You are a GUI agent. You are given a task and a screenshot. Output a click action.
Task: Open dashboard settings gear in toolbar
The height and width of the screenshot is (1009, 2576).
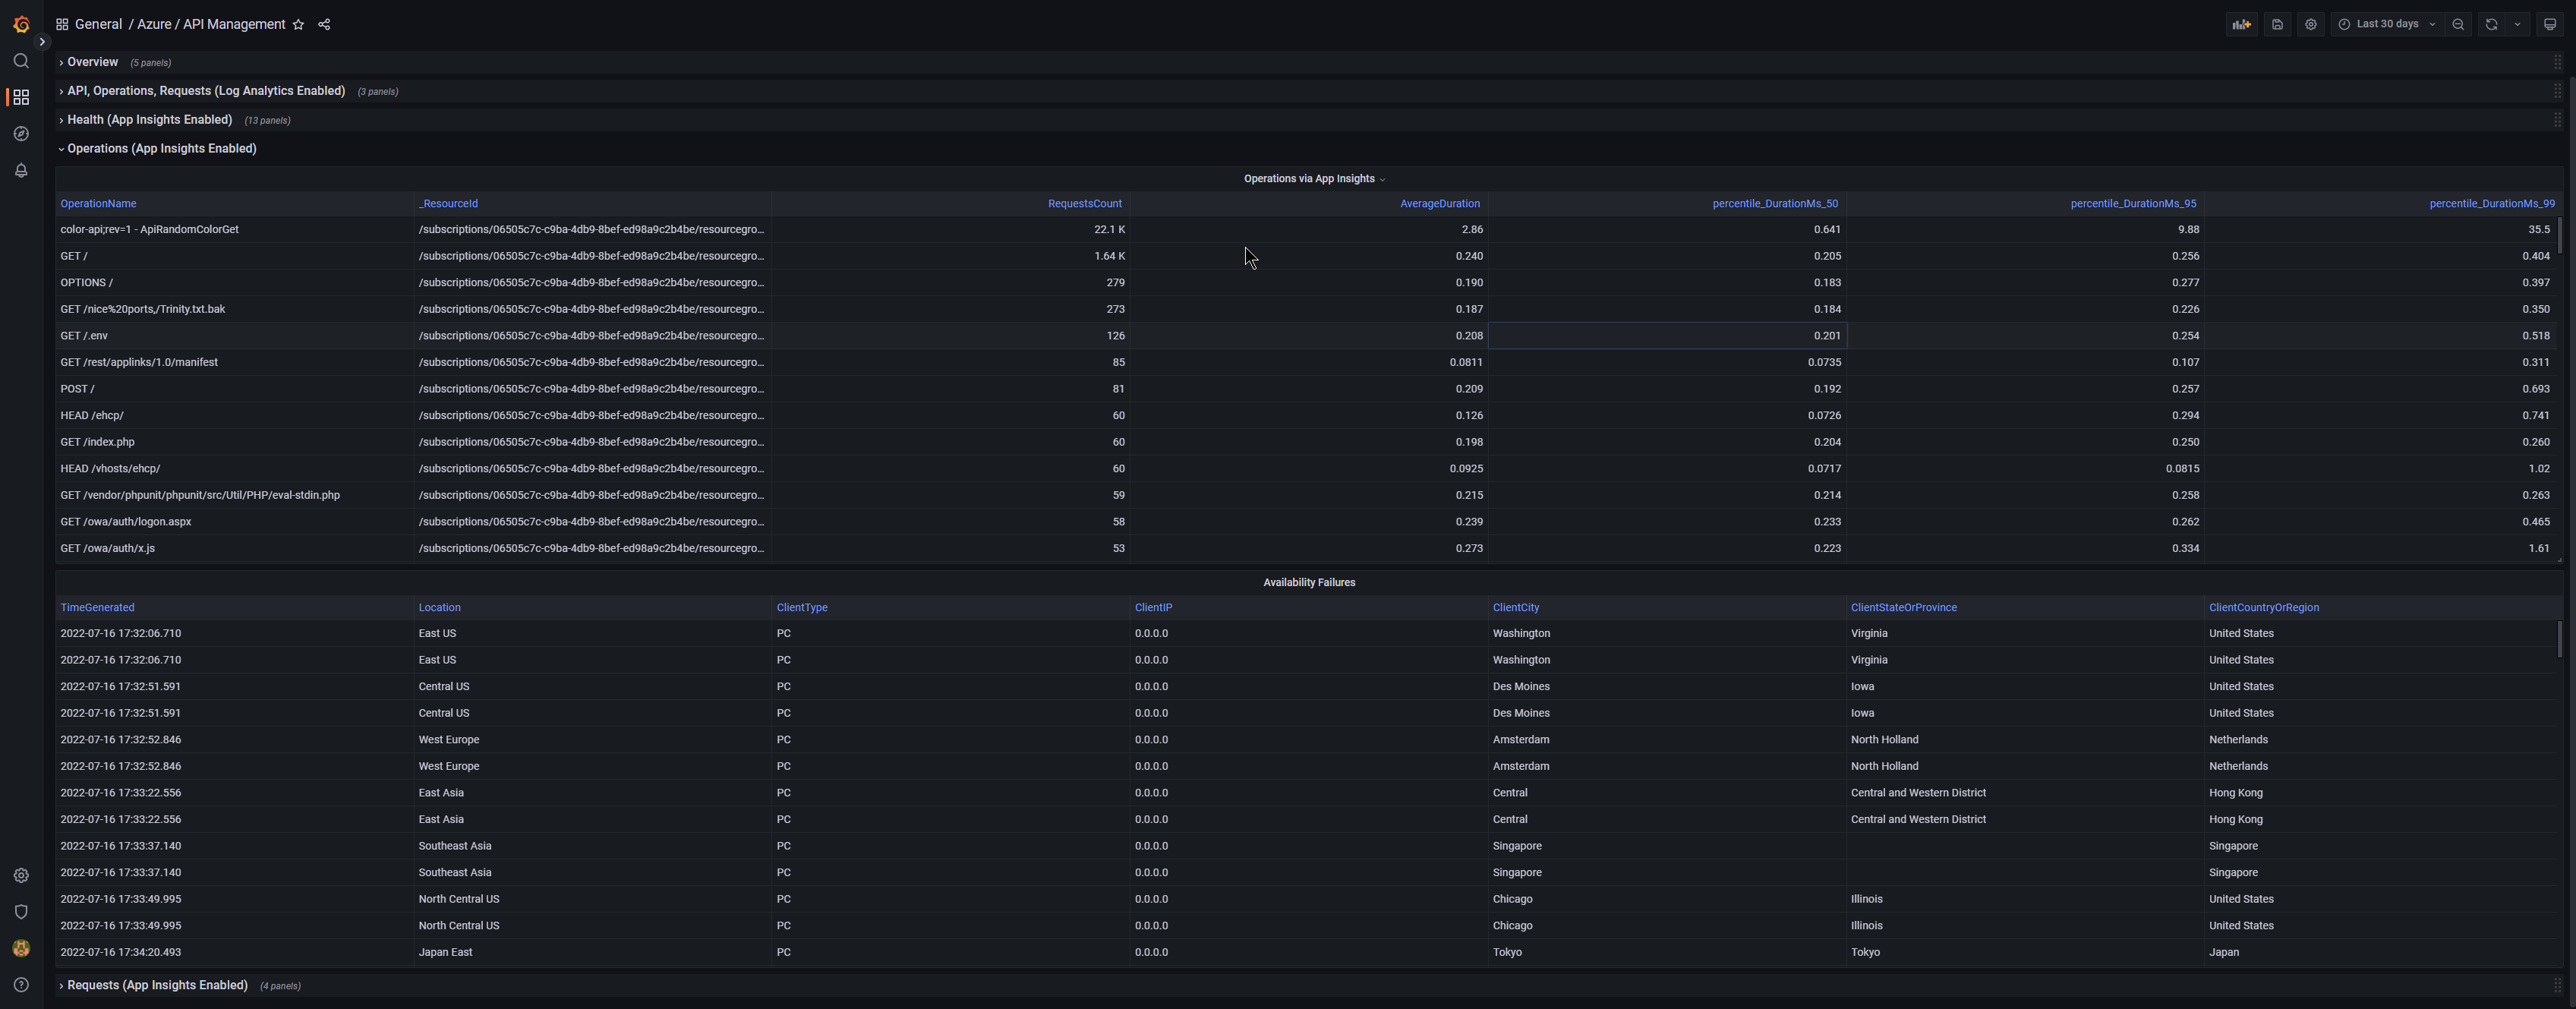pos(2310,24)
